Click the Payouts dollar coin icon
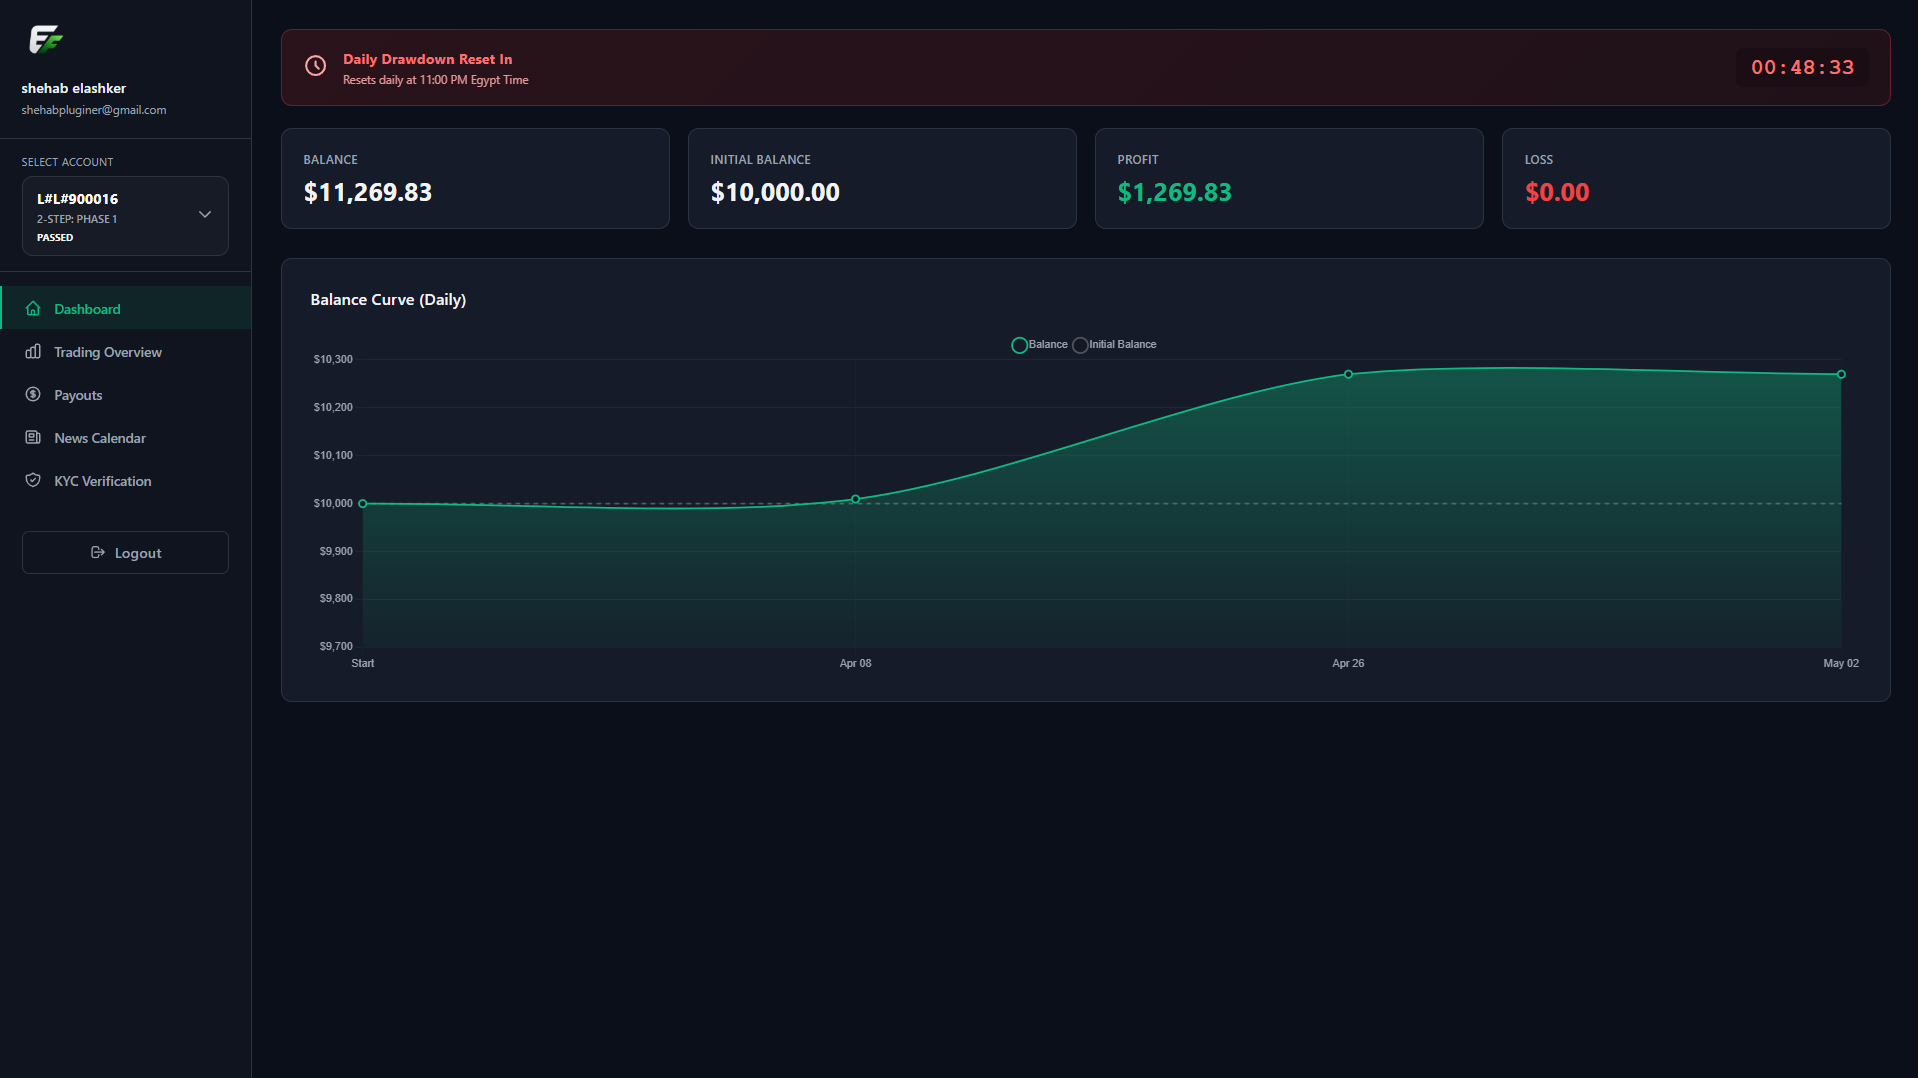 [33, 395]
